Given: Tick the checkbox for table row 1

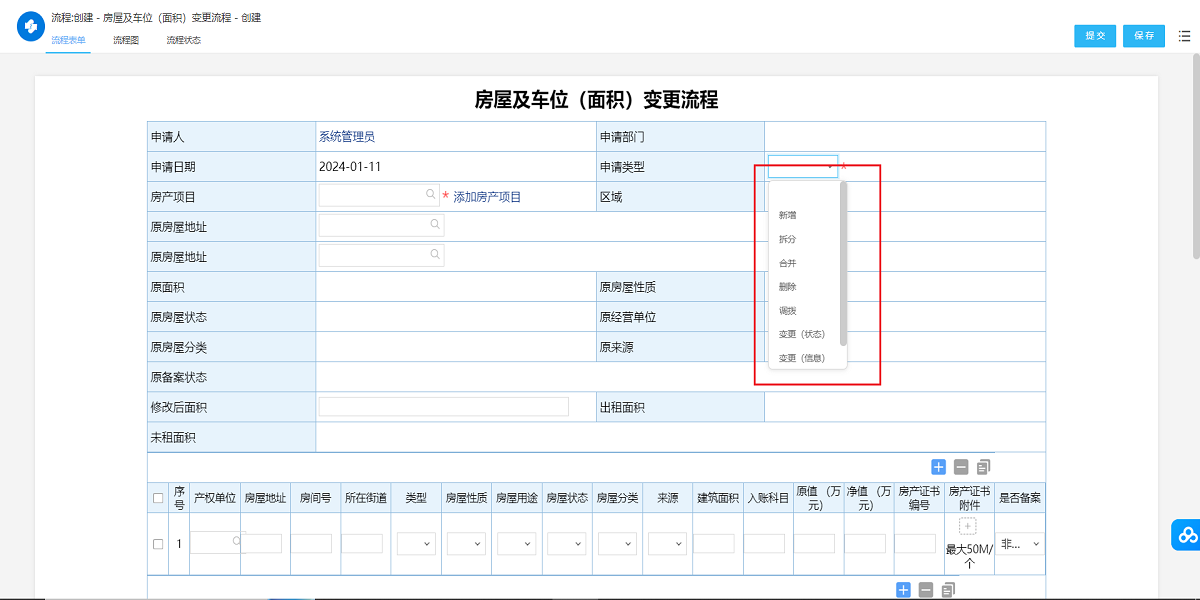Looking at the screenshot, I should click(x=158, y=544).
